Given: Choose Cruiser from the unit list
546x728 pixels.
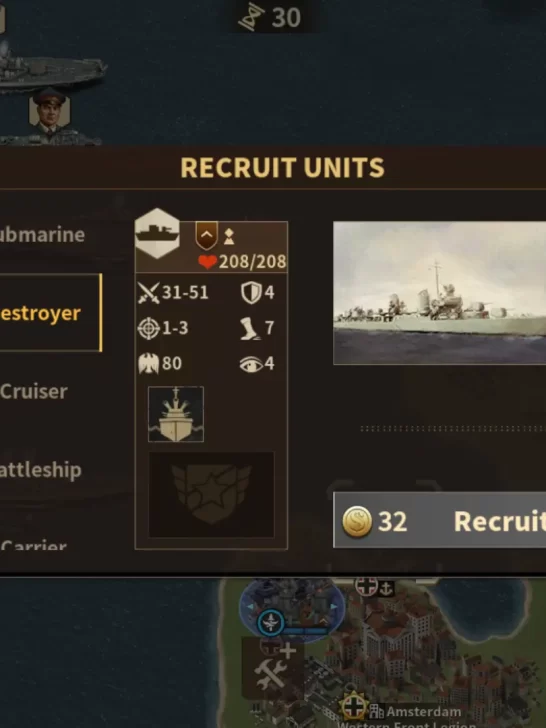Looking at the screenshot, I should 34,391.
